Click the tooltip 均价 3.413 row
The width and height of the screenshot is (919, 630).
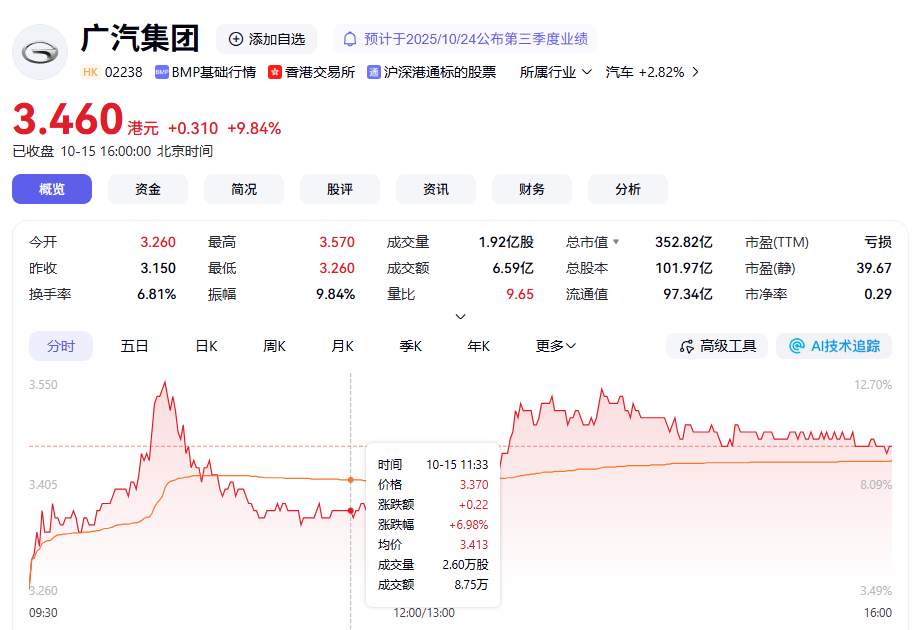433,544
